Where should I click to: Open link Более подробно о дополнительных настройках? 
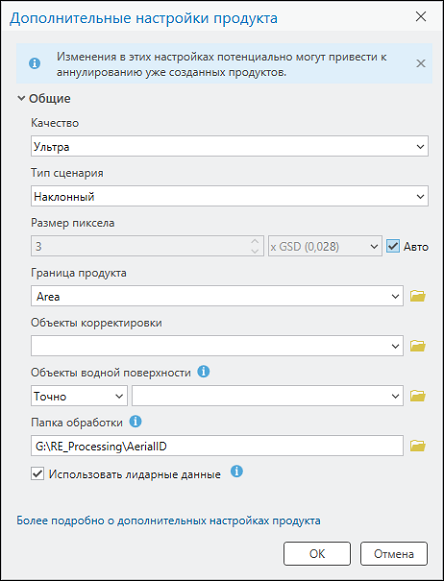169,521
